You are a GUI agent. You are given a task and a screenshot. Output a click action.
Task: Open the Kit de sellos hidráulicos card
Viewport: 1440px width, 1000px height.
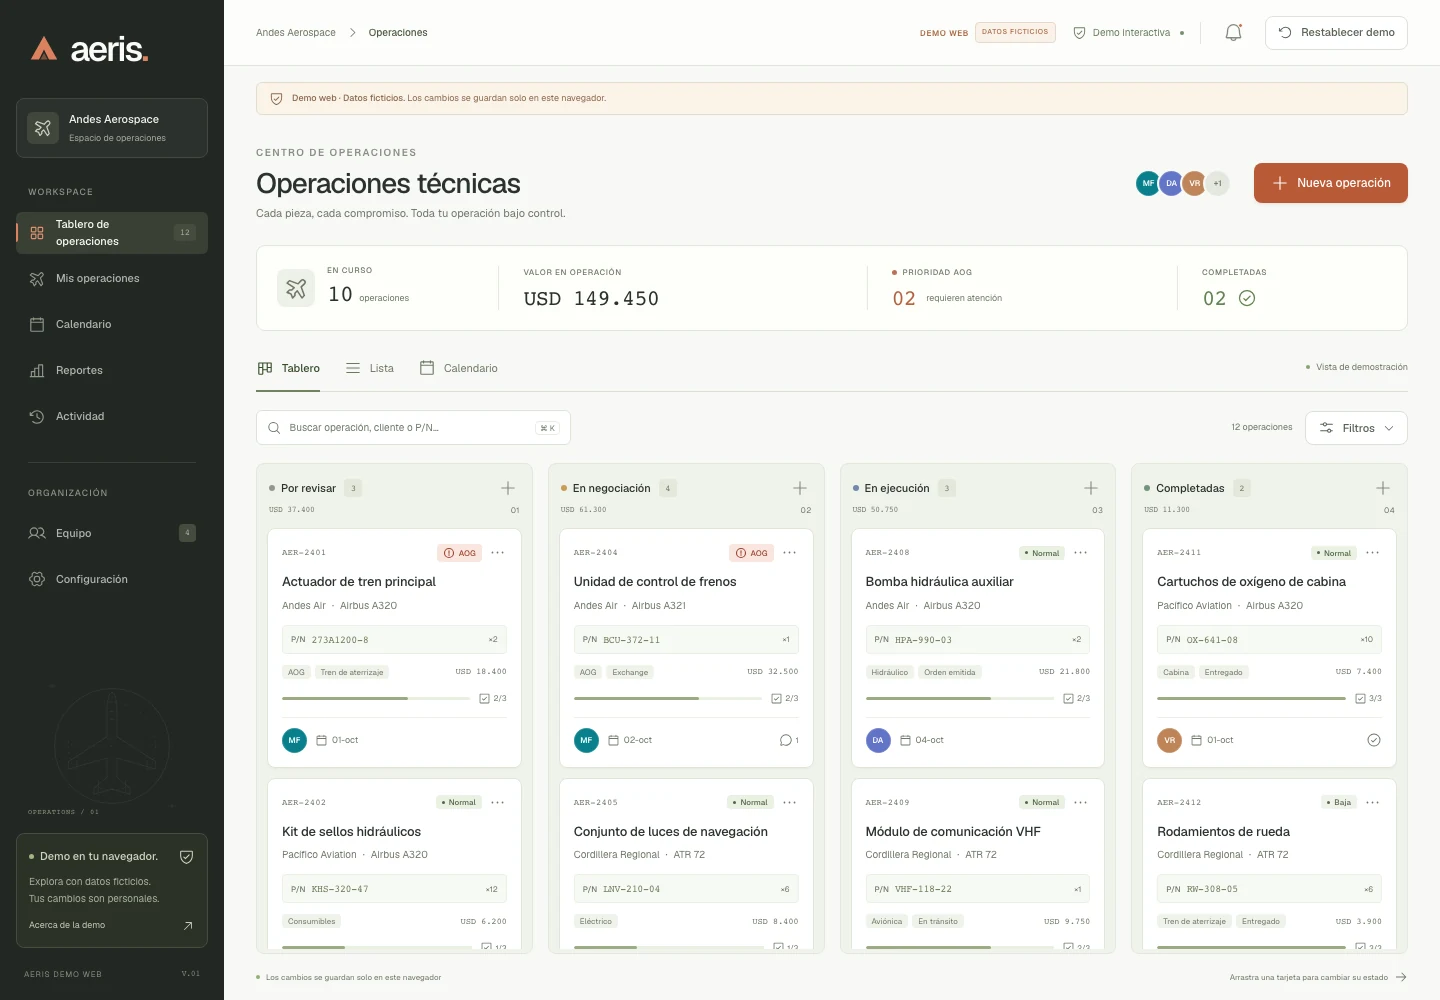394,866
